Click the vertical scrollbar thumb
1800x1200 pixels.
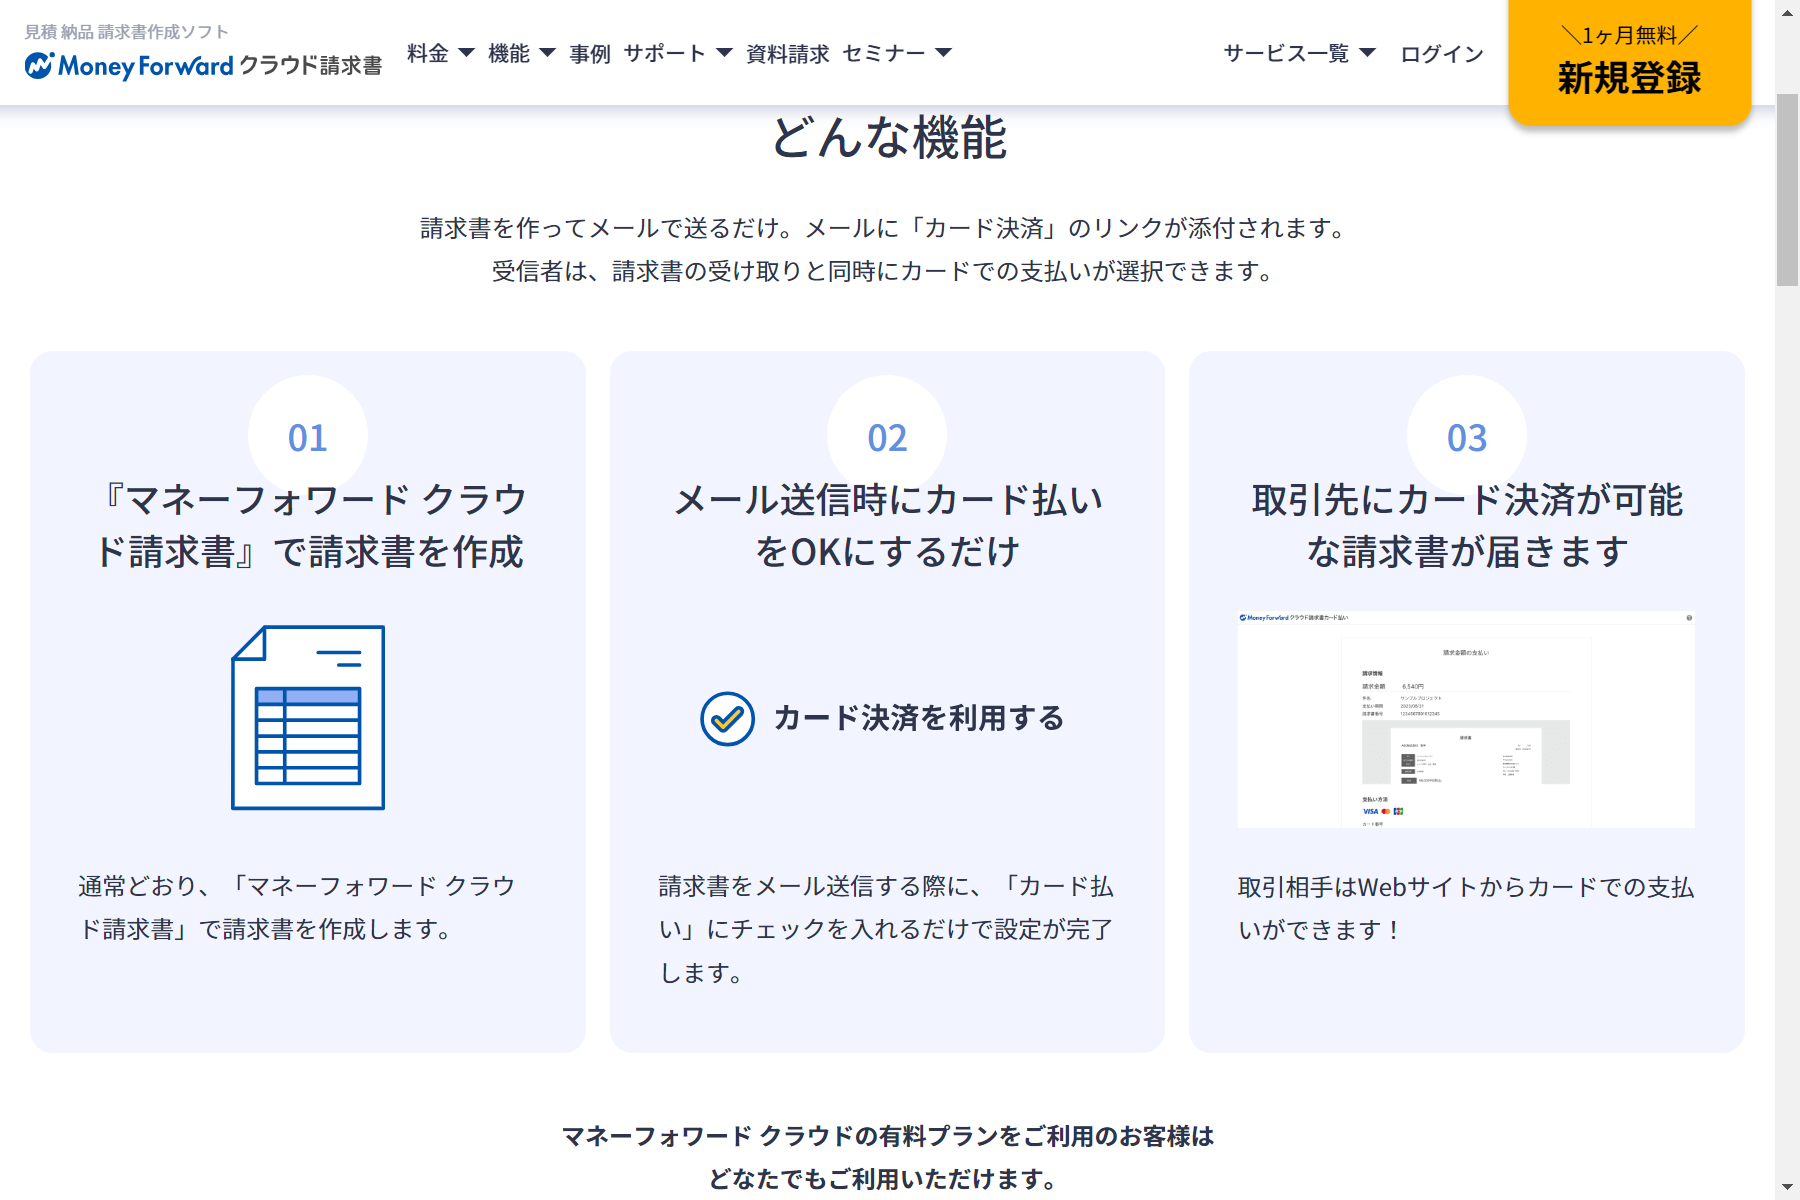[1787, 190]
